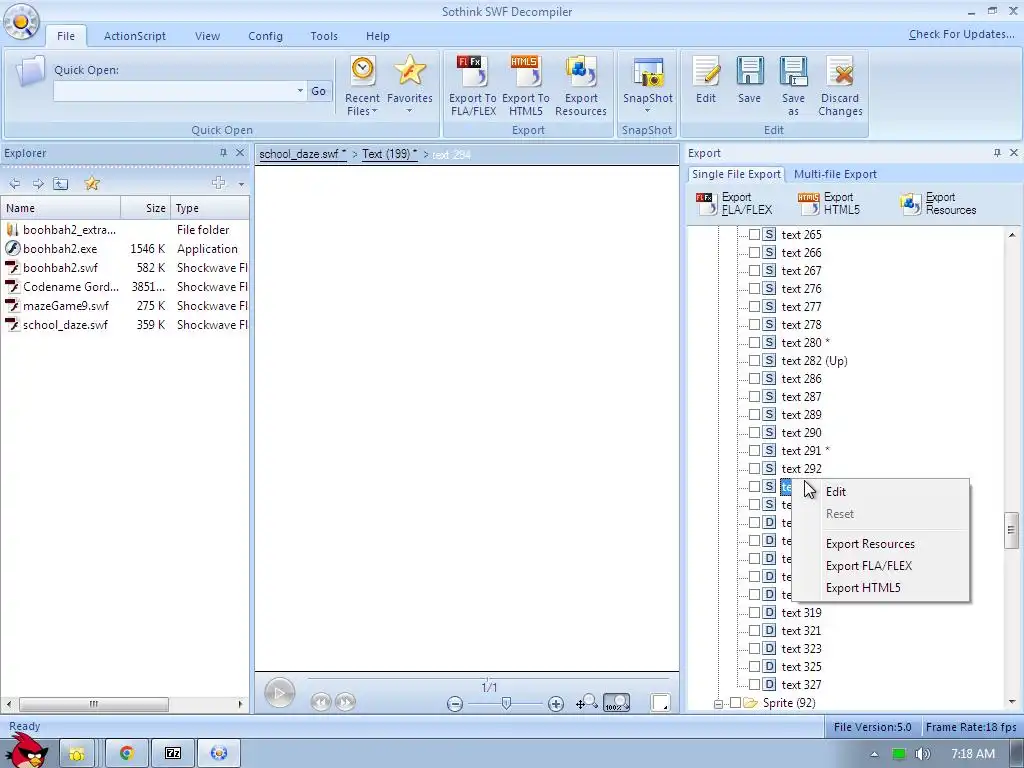
Task: Check the text 280 checkbox
Action: click(x=754, y=342)
